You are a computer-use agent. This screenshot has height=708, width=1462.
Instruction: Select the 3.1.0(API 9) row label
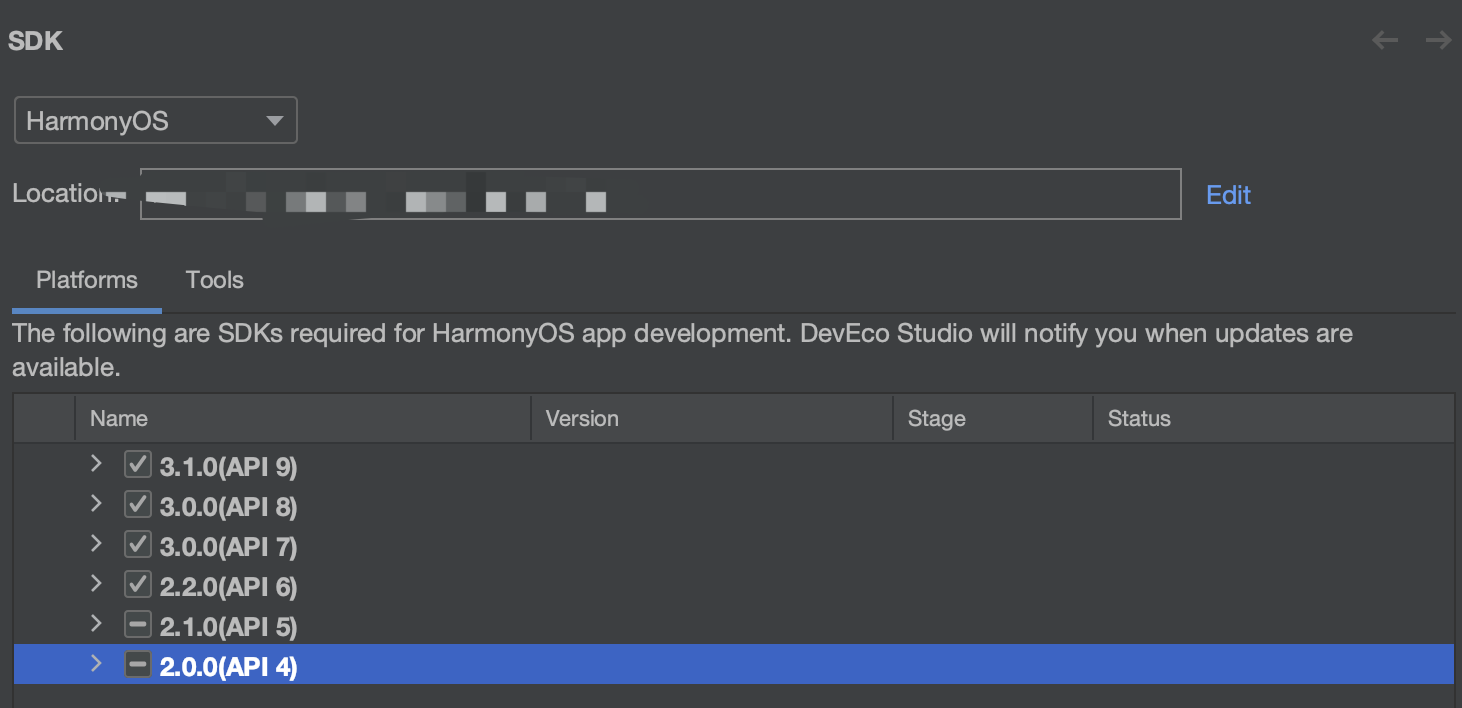tap(229, 467)
